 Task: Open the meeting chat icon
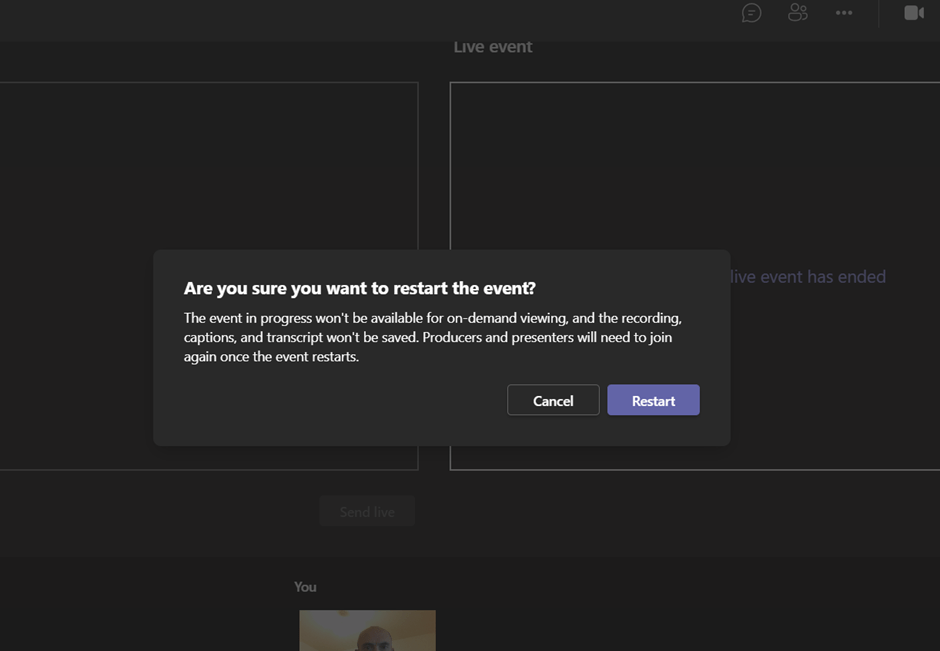pos(751,13)
